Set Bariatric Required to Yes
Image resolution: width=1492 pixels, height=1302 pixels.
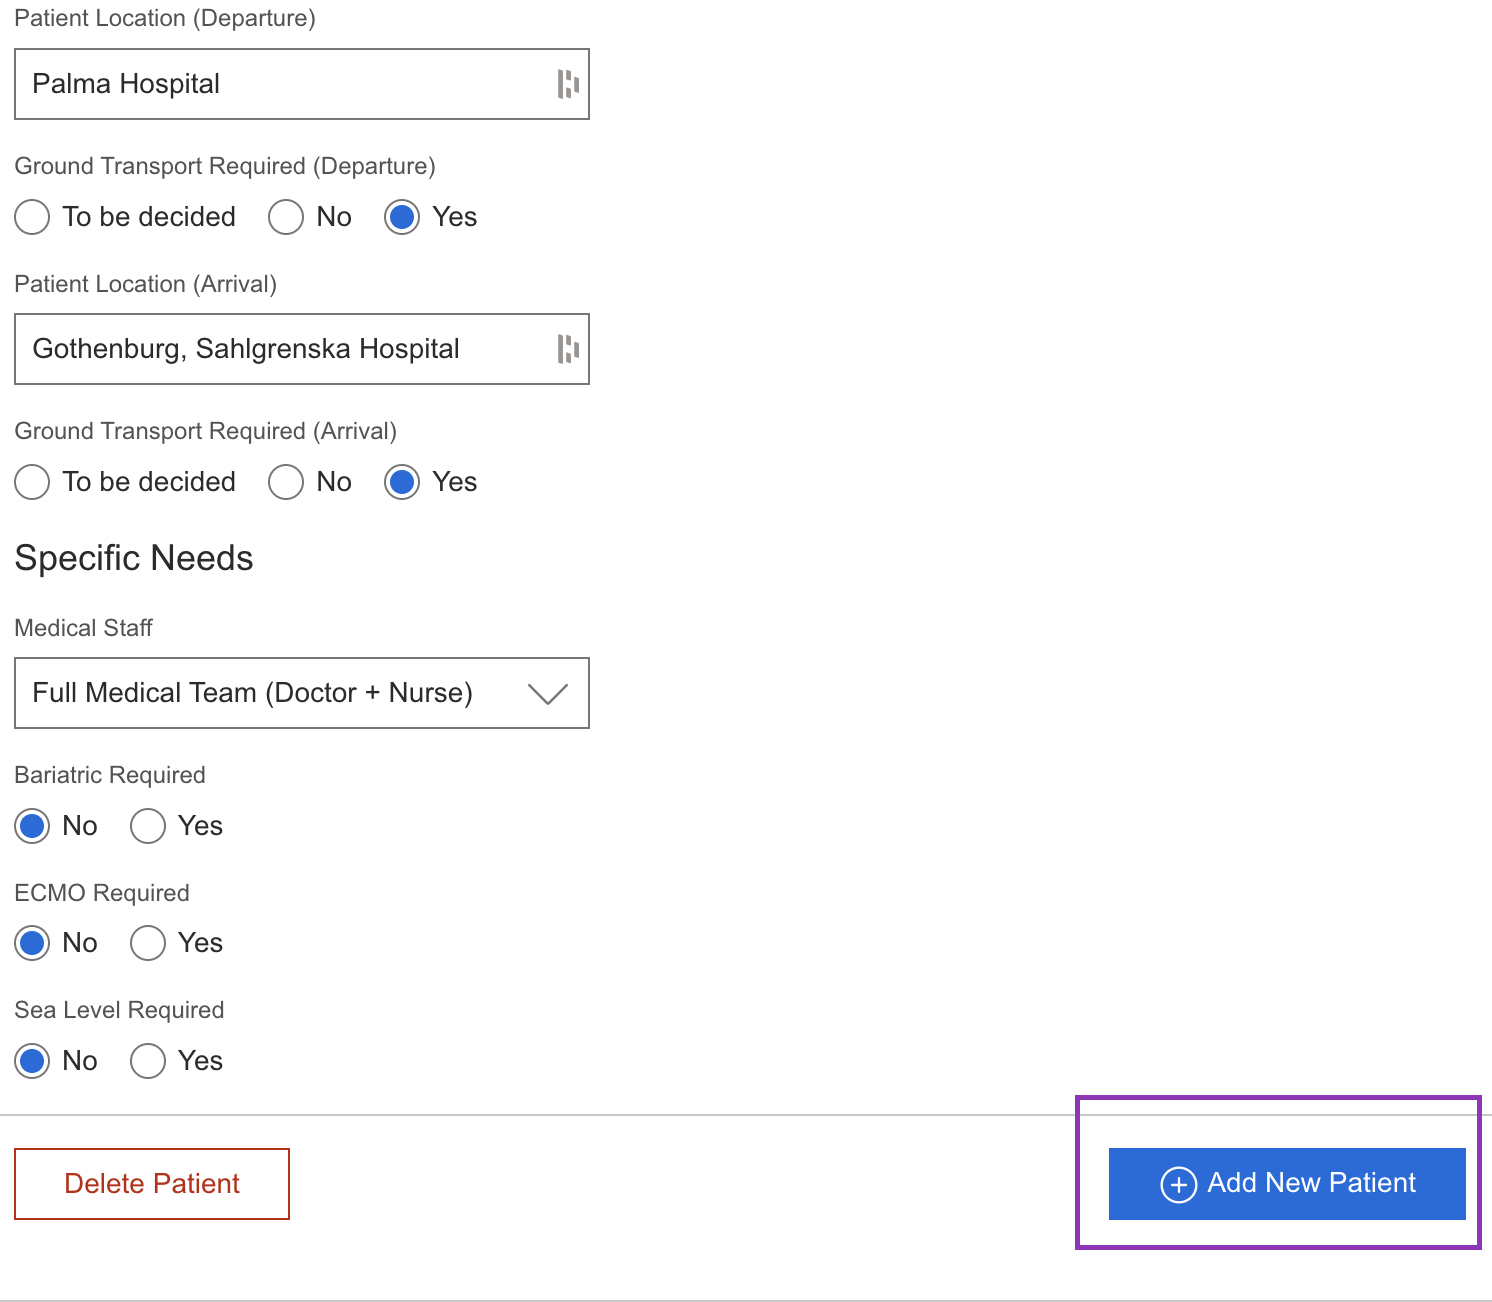(148, 826)
